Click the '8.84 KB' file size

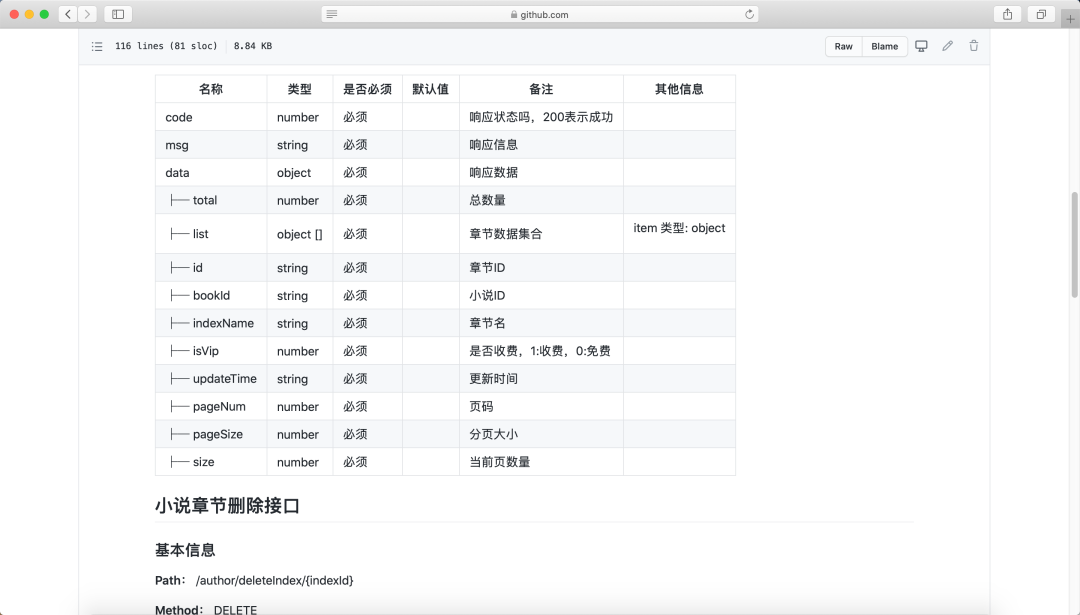click(253, 46)
